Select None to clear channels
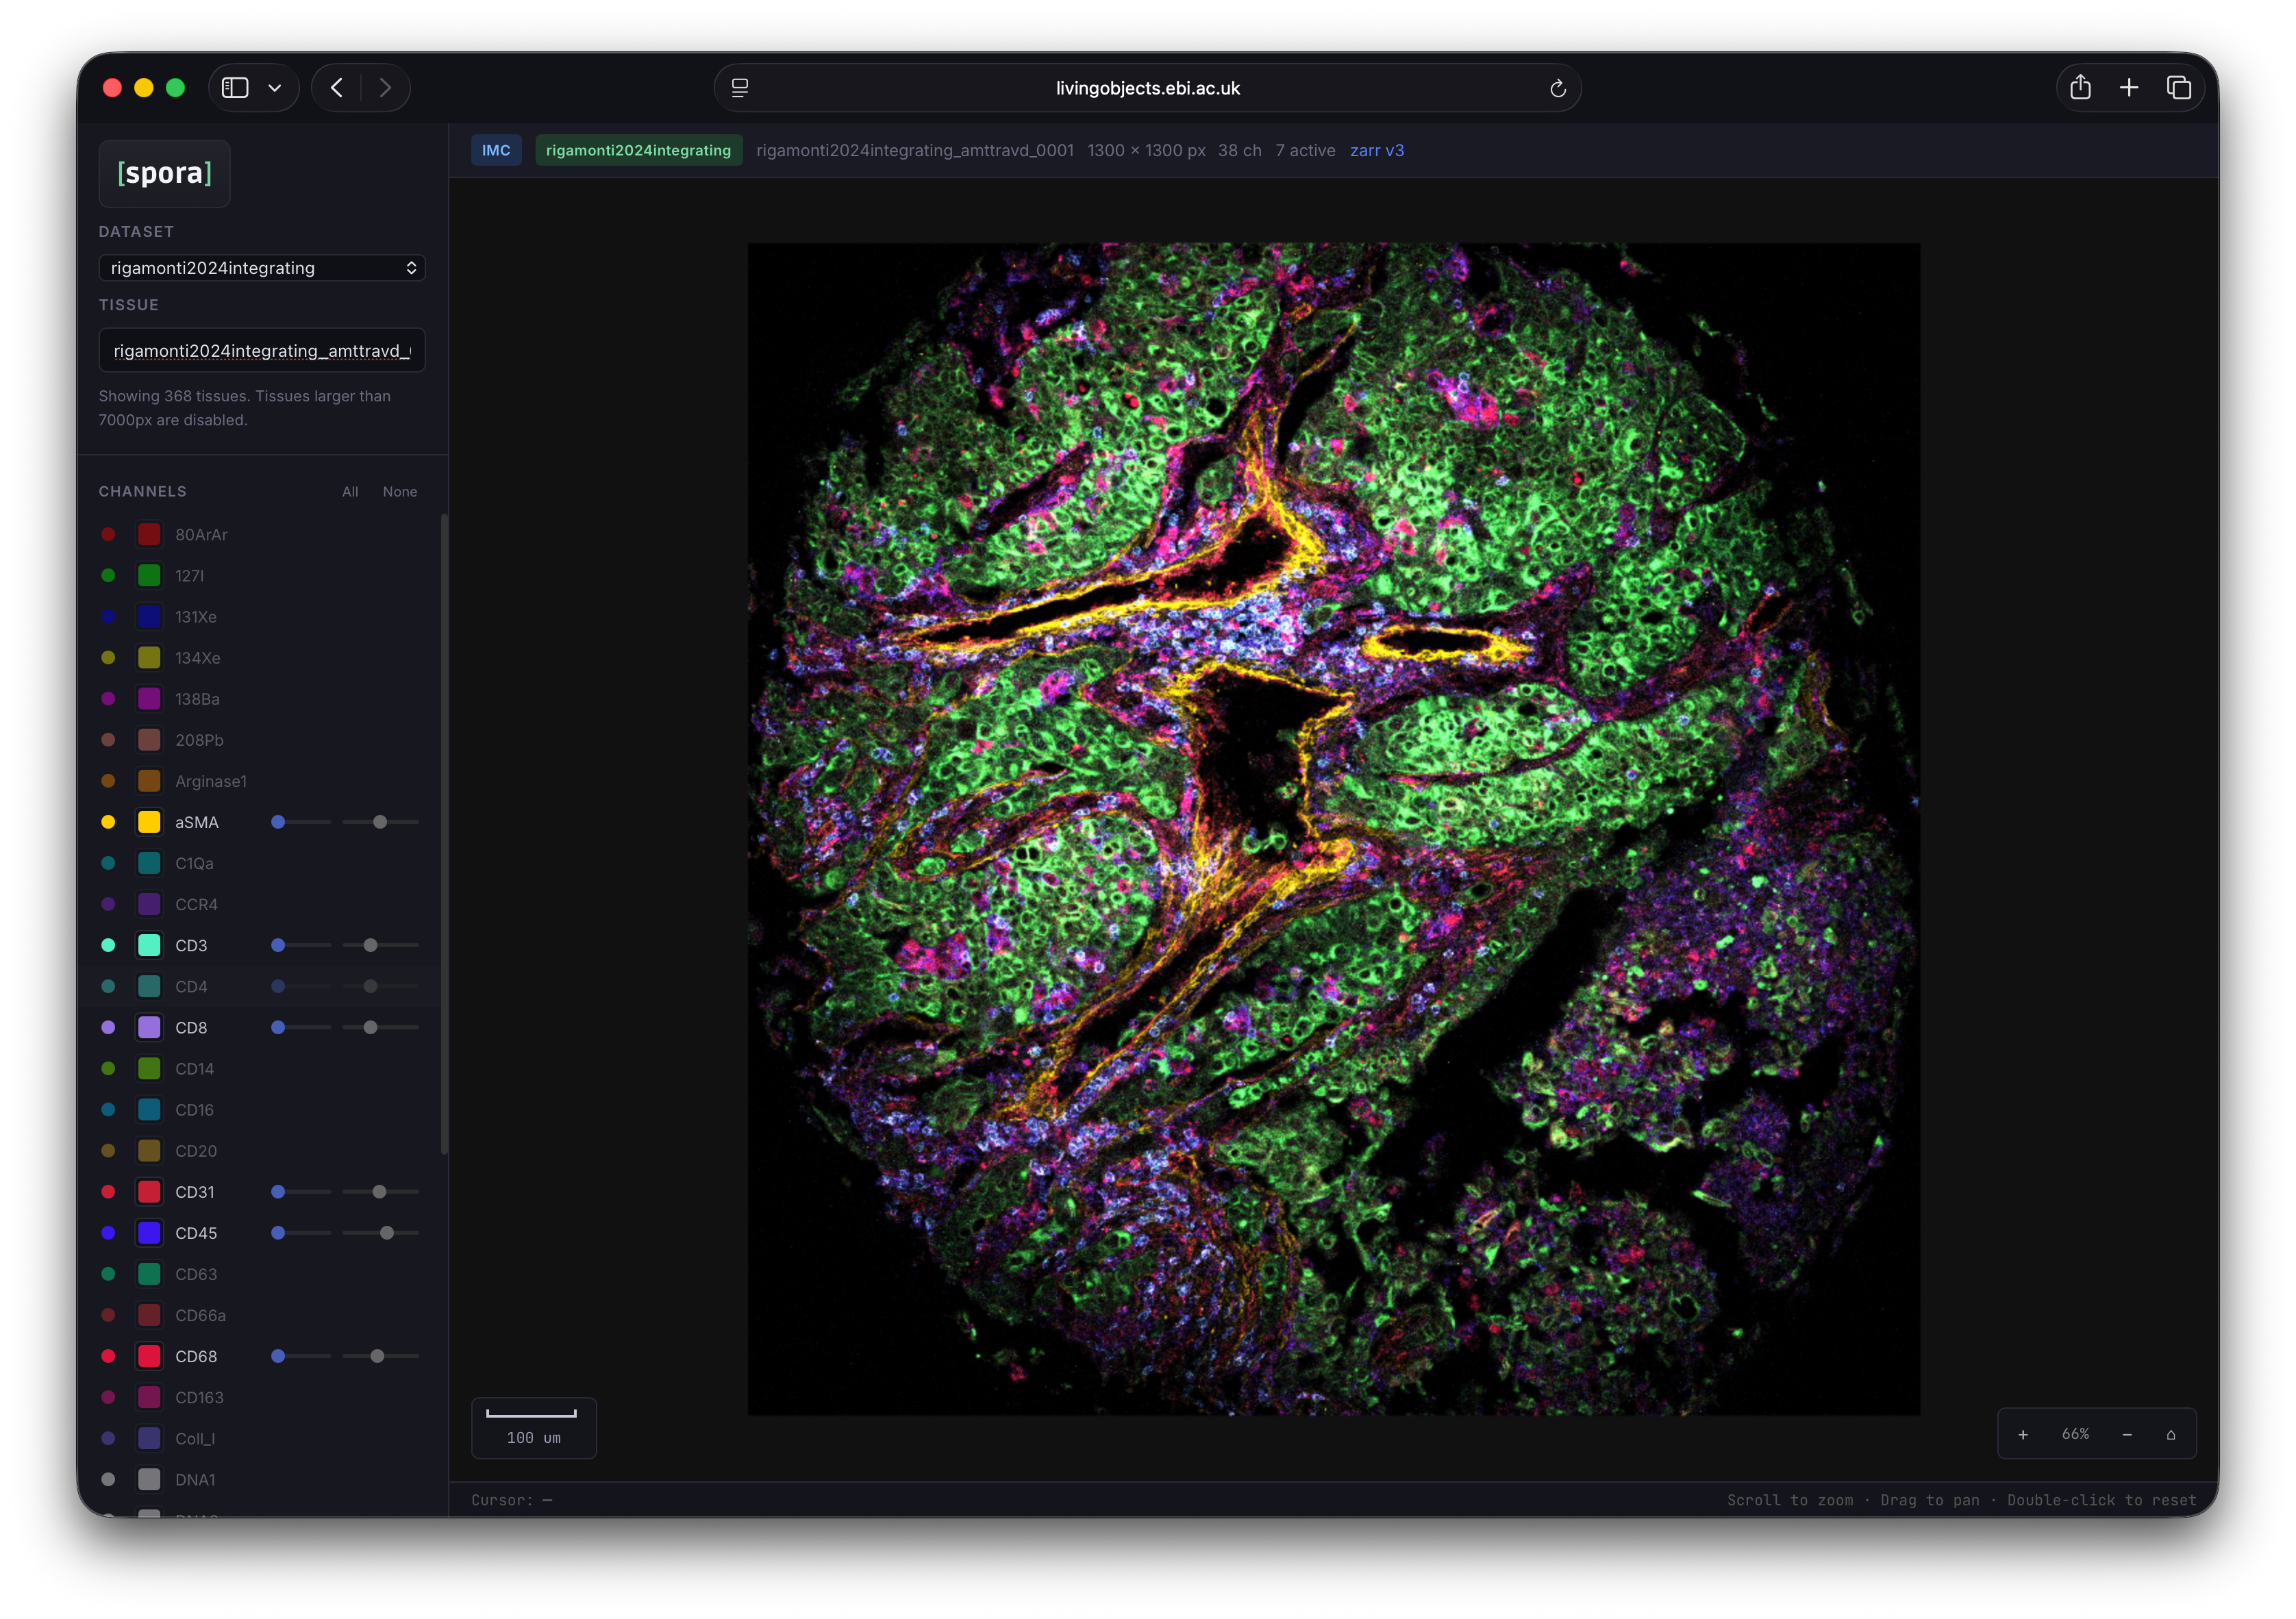The width and height of the screenshot is (2296, 1619). (x=400, y=492)
